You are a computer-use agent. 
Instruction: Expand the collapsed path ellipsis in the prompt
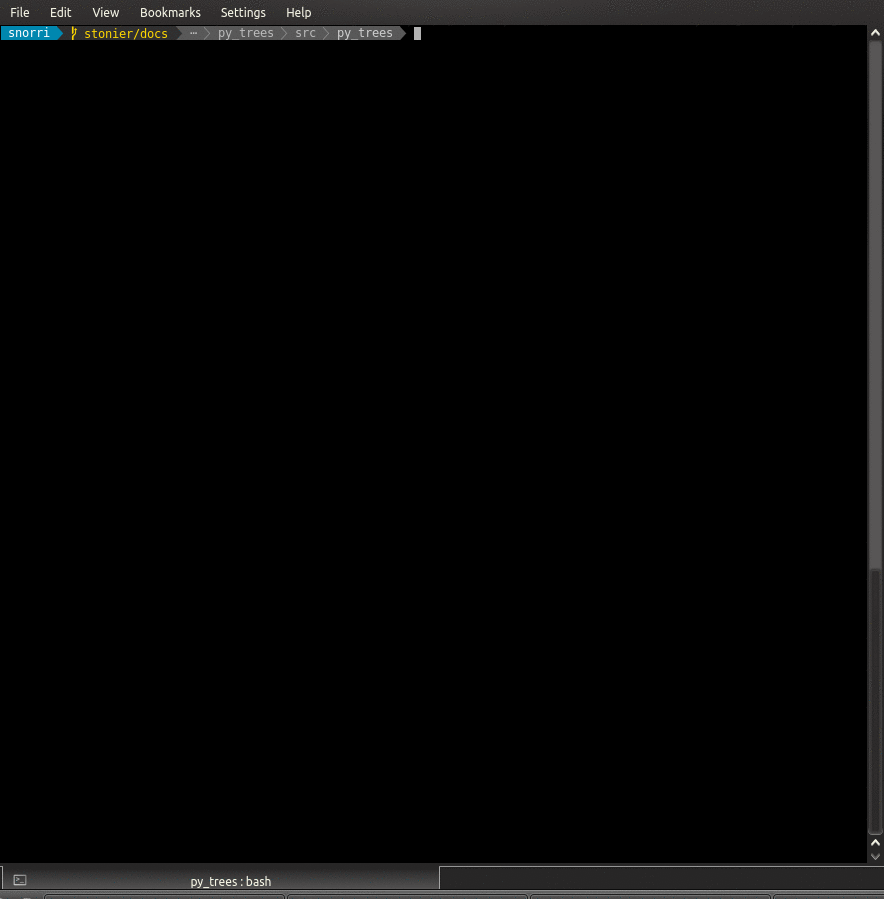(x=193, y=32)
